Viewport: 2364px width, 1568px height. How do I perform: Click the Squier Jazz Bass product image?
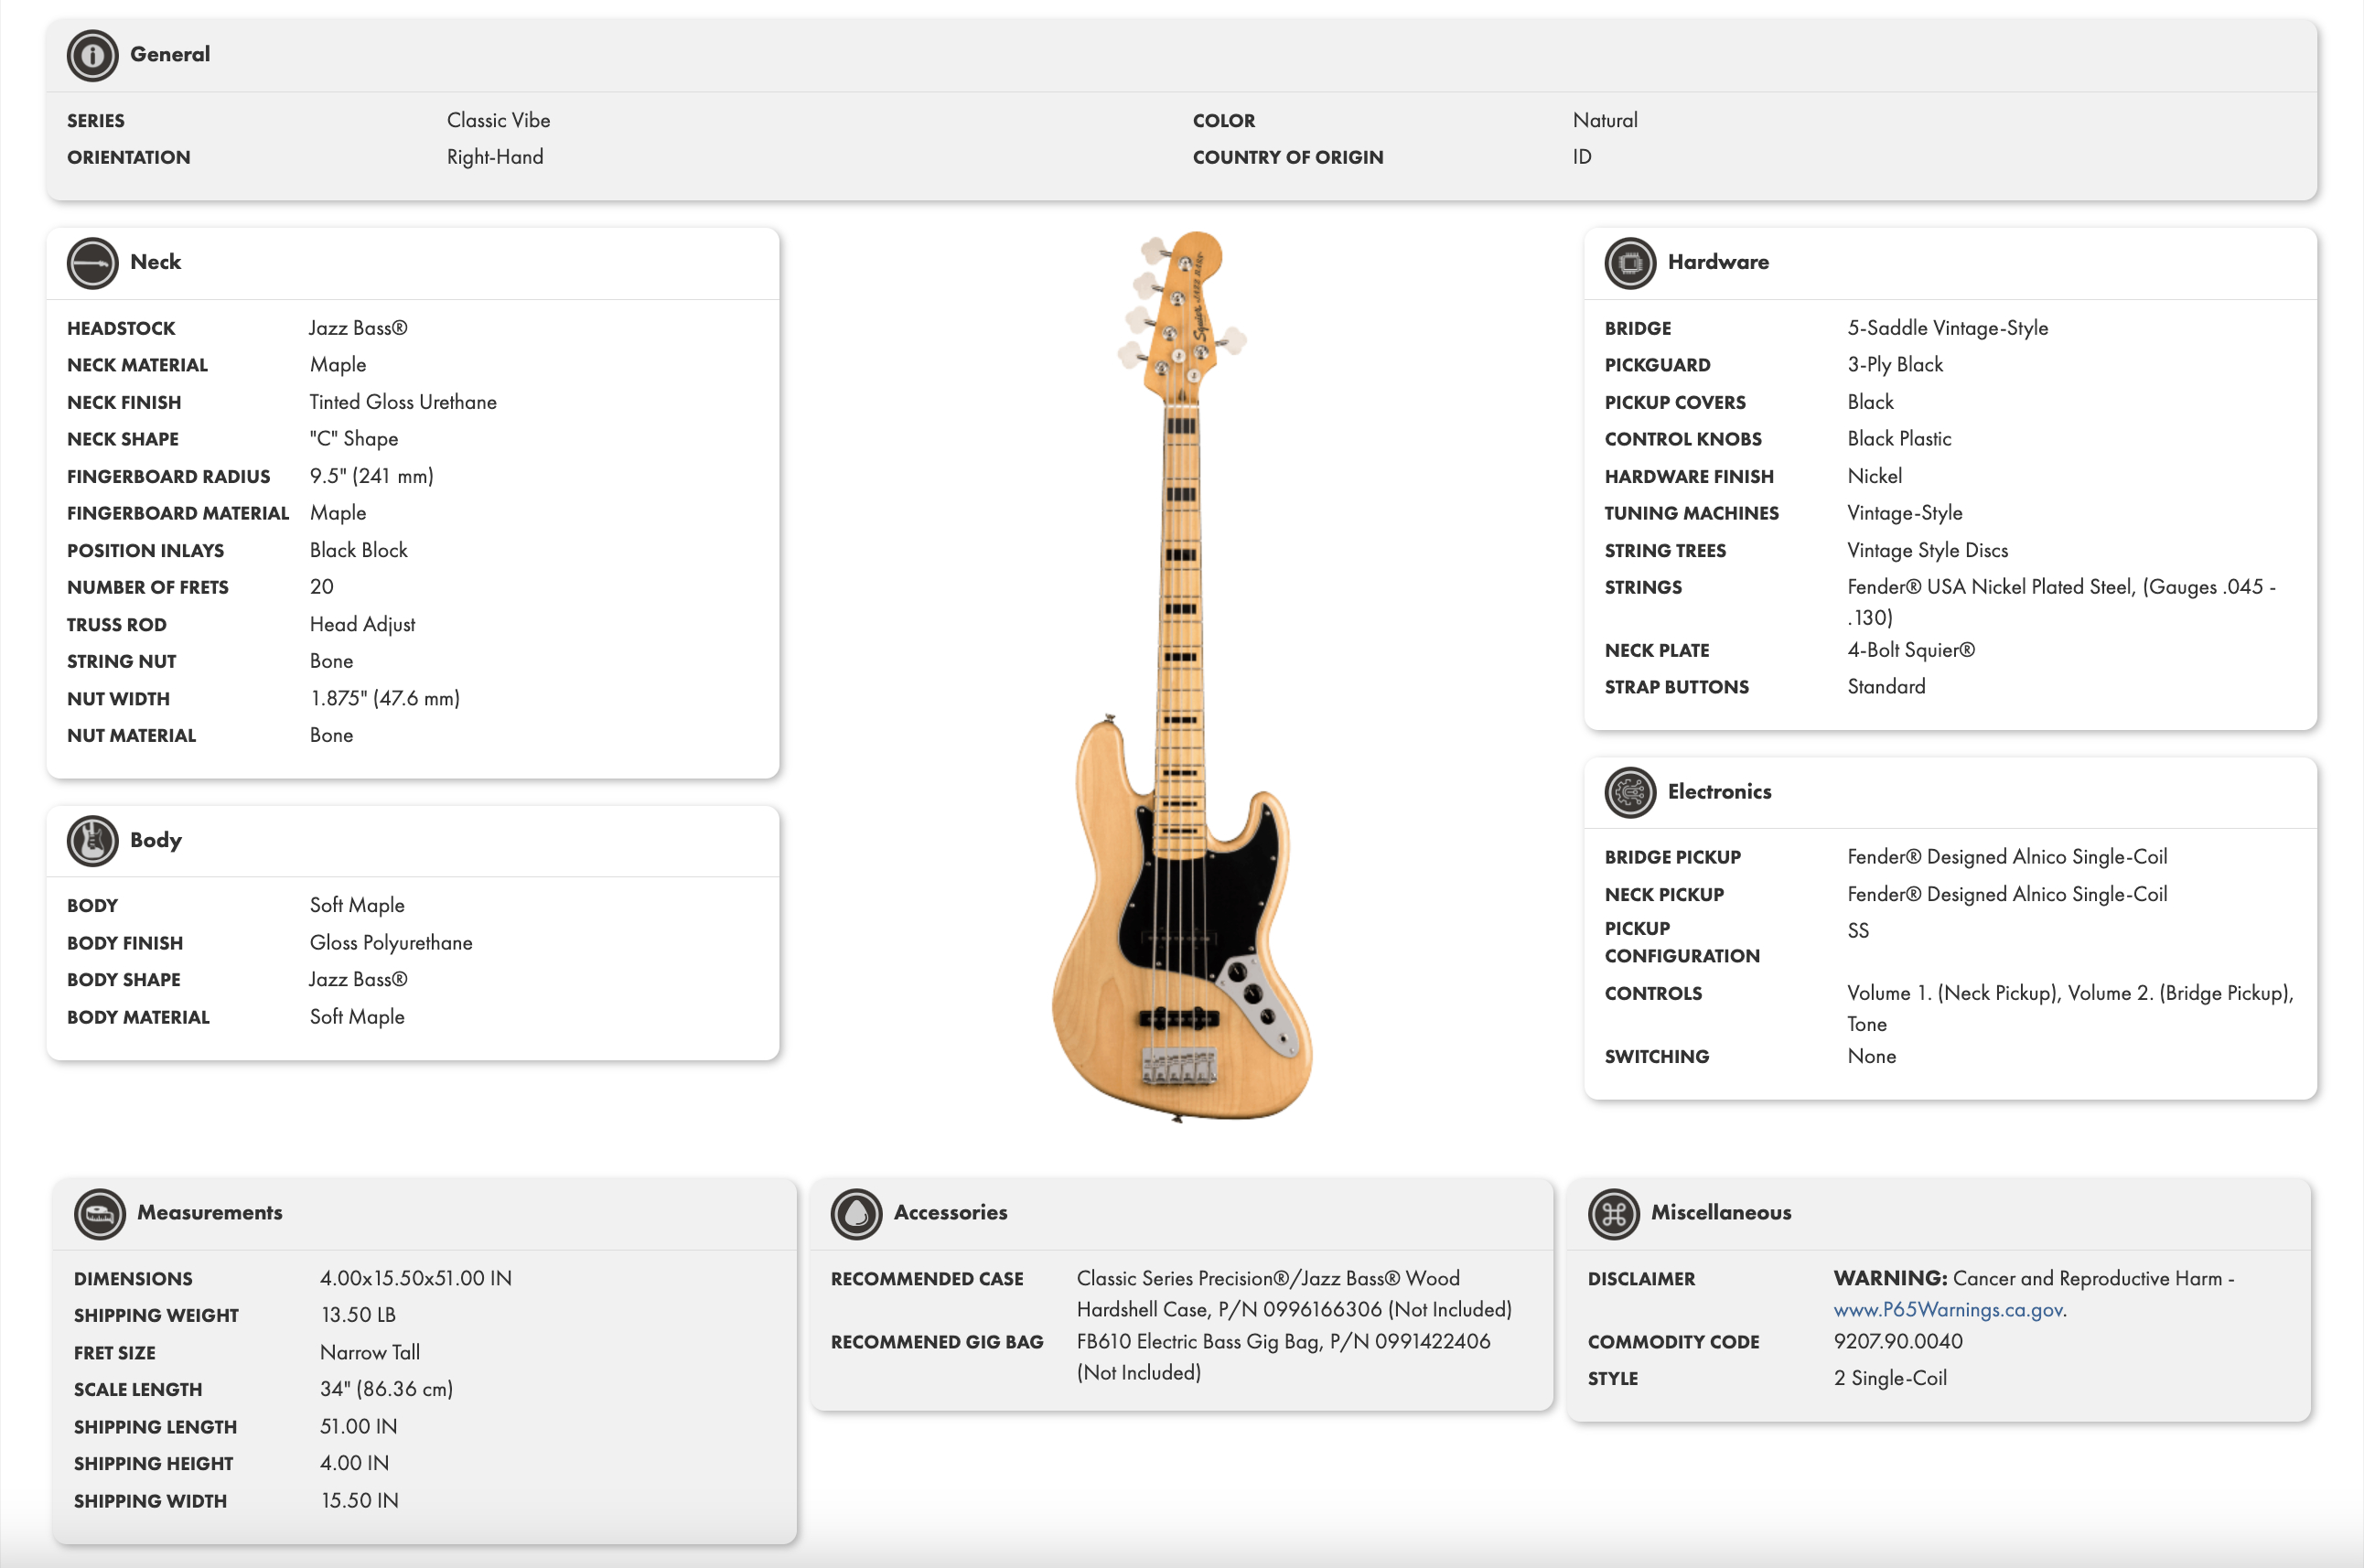point(1182,677)
